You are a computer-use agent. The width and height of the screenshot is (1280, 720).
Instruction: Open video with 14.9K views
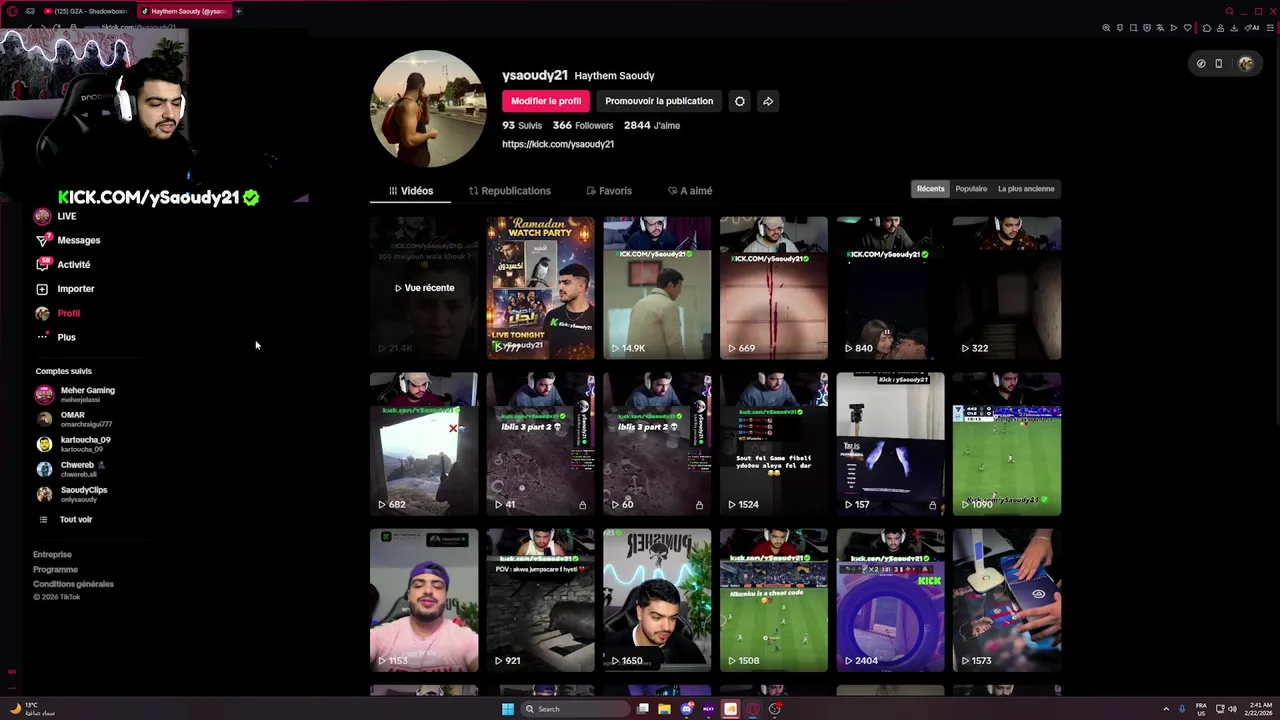[657, 288]
